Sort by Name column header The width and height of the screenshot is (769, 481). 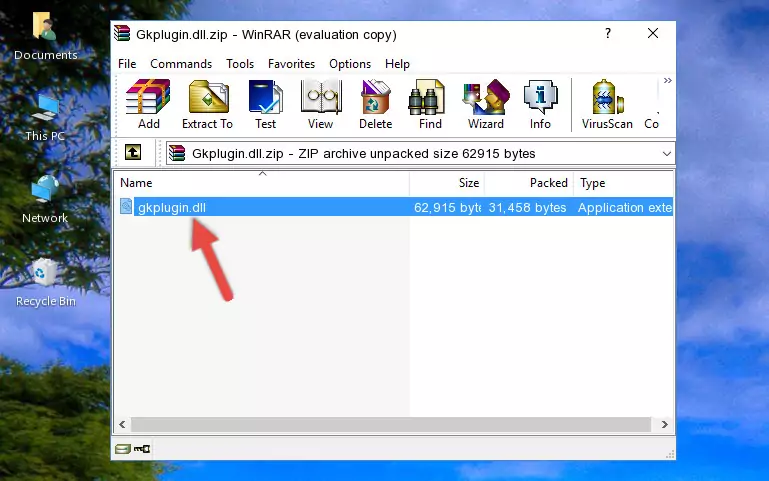click(x=262, y=183)
